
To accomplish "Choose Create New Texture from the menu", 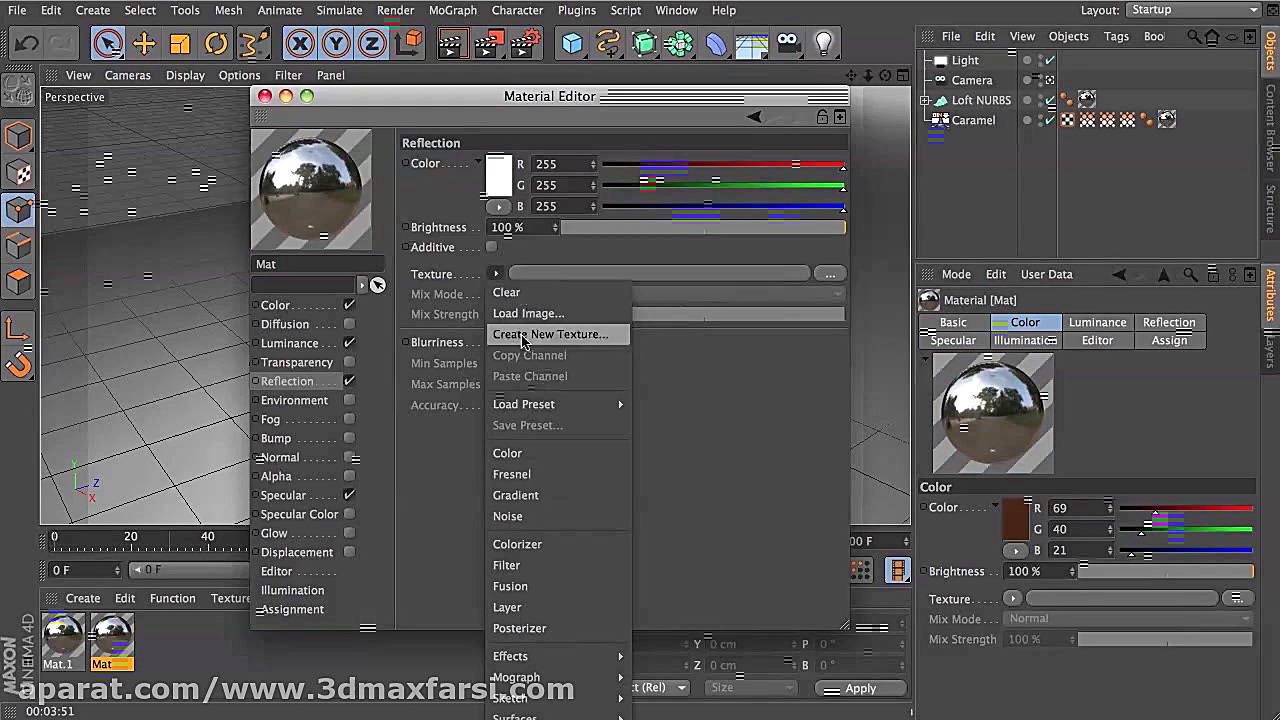I will tap(550, 334).
